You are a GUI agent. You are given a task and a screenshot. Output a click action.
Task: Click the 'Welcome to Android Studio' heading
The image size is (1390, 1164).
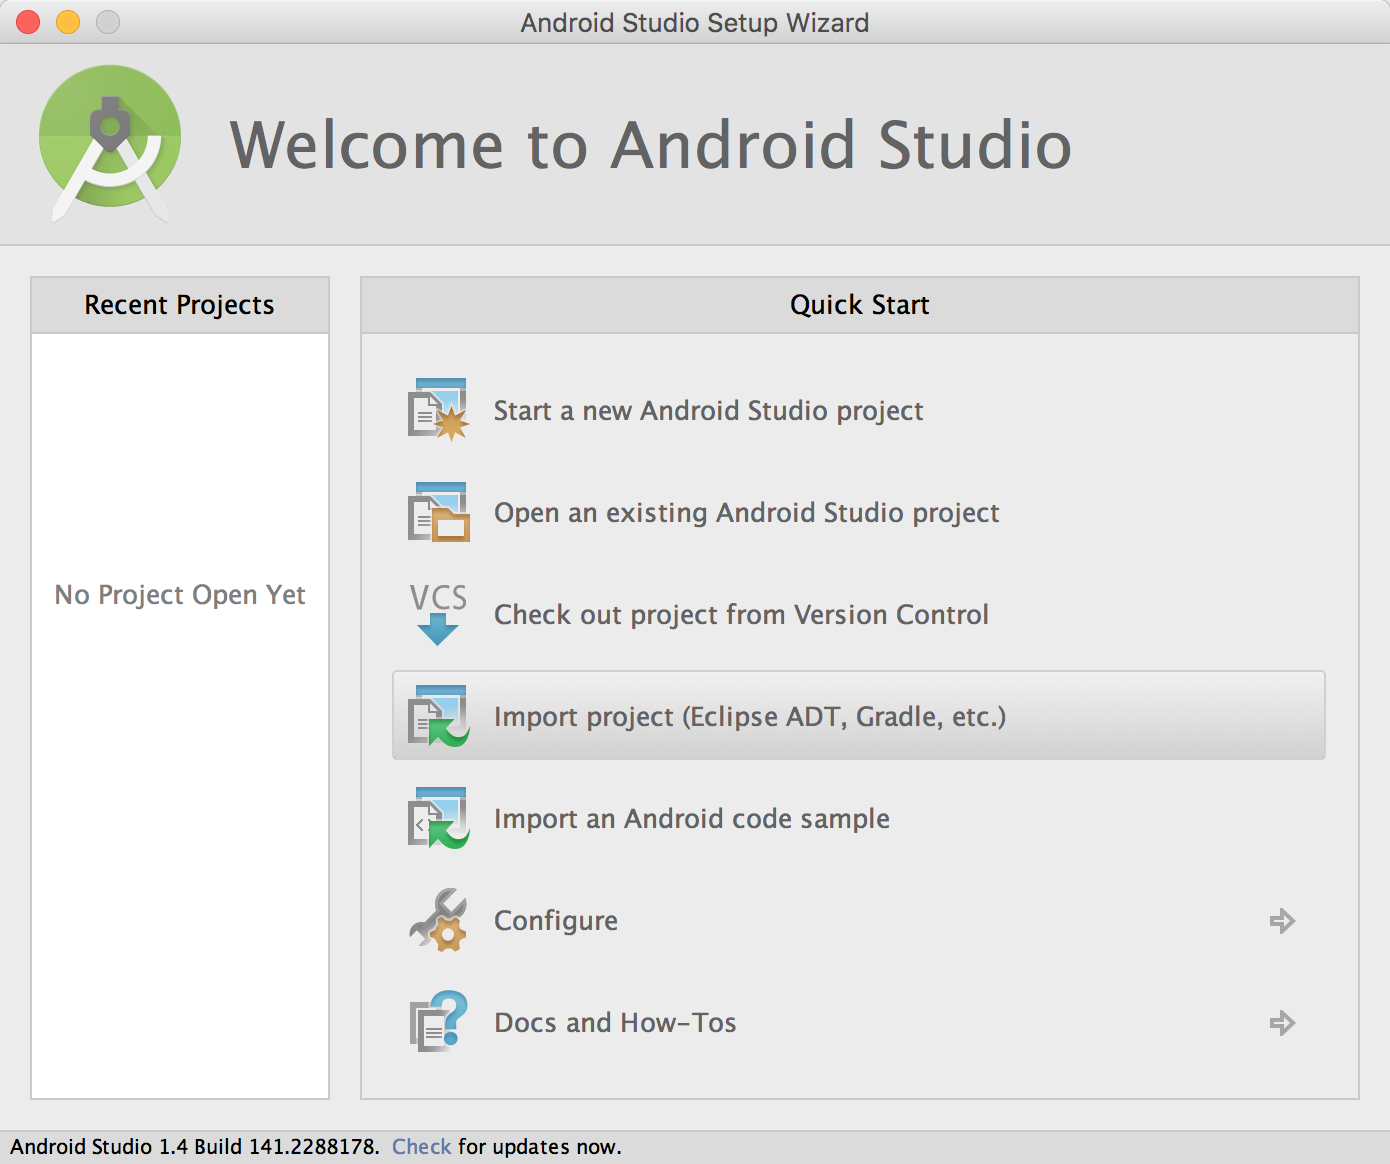[651, 145]
